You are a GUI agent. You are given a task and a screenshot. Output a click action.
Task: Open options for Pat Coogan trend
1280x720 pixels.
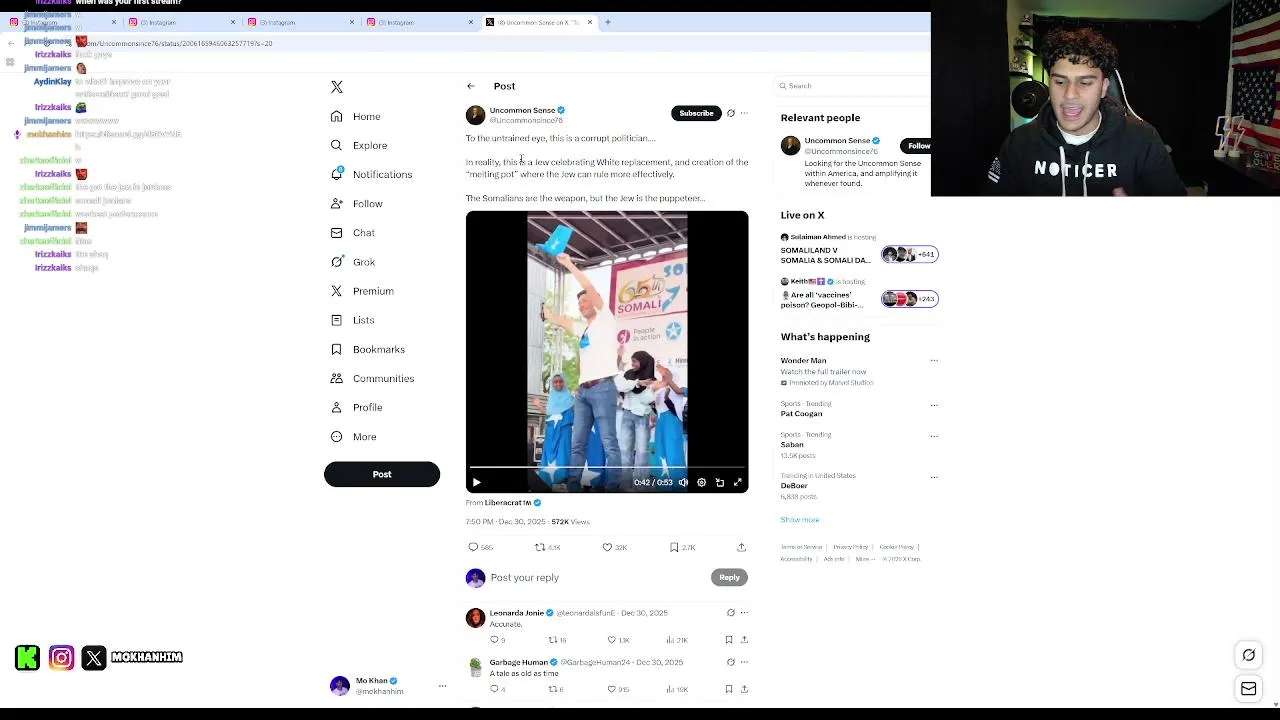pyautogui.click(x=934, y=405)
